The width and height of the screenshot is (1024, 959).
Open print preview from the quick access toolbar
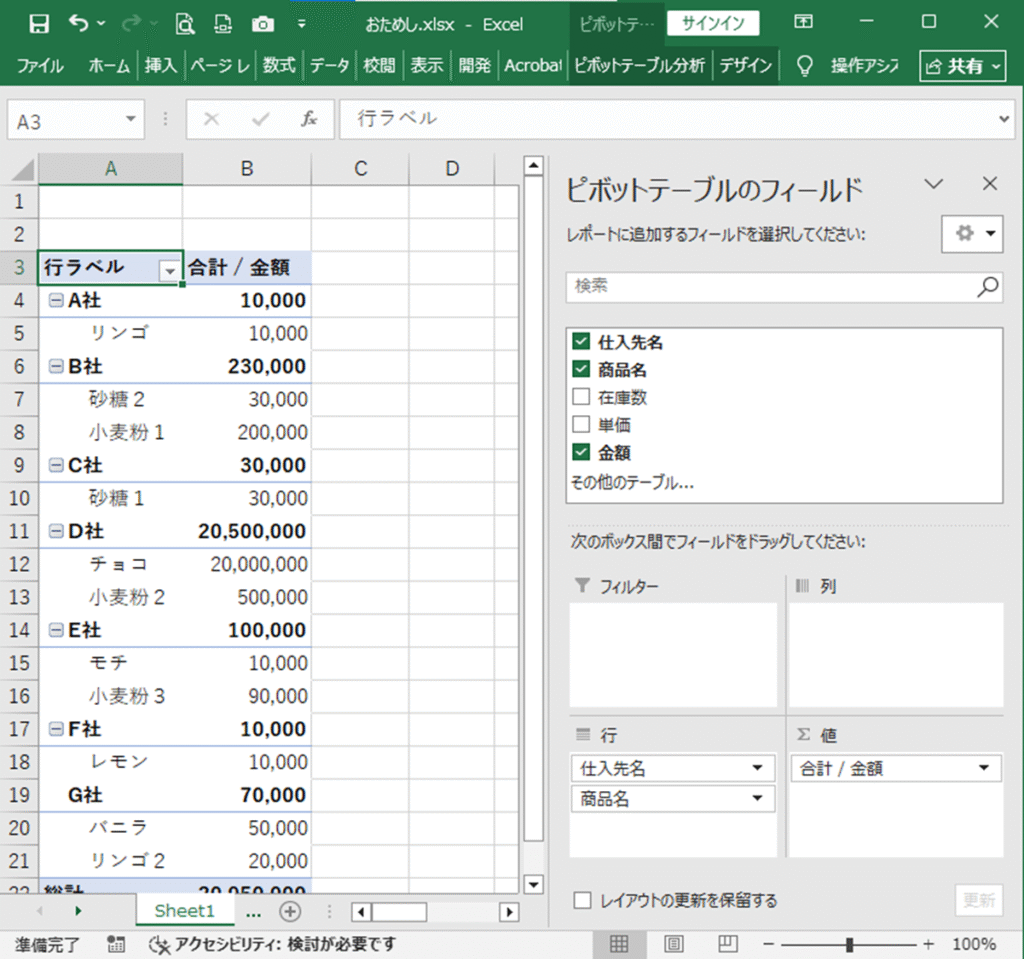pos(185,24)
